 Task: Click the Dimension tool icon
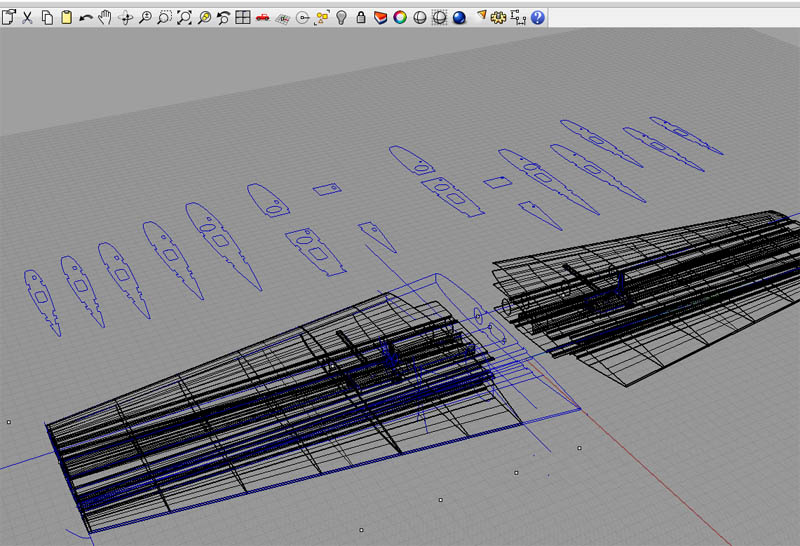(x=518, y=18)
